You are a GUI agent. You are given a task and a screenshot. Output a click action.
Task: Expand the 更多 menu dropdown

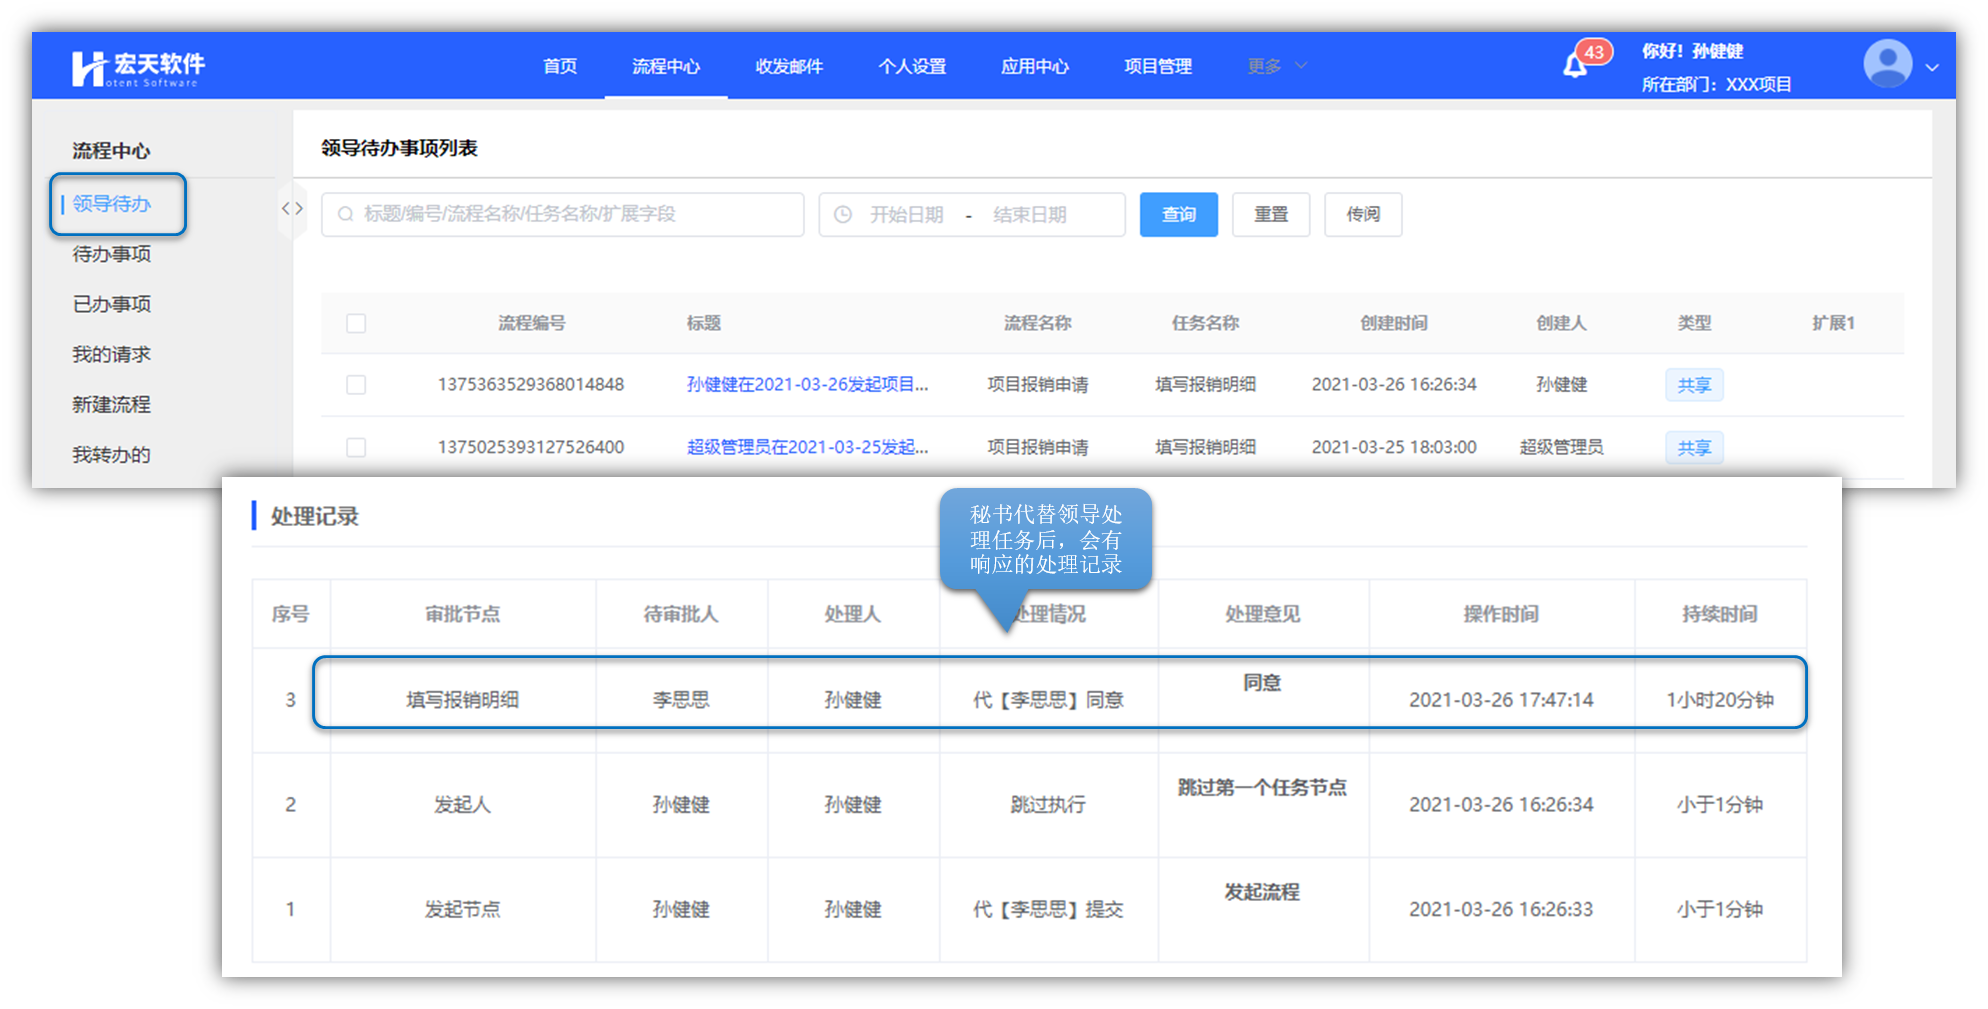click(1276, 66)
